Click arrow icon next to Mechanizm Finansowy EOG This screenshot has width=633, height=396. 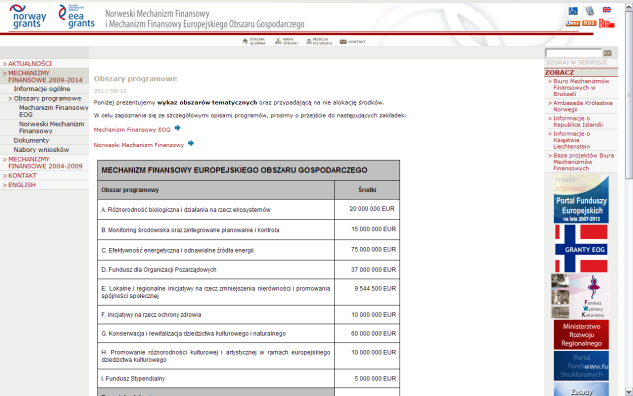pos(177,128)
